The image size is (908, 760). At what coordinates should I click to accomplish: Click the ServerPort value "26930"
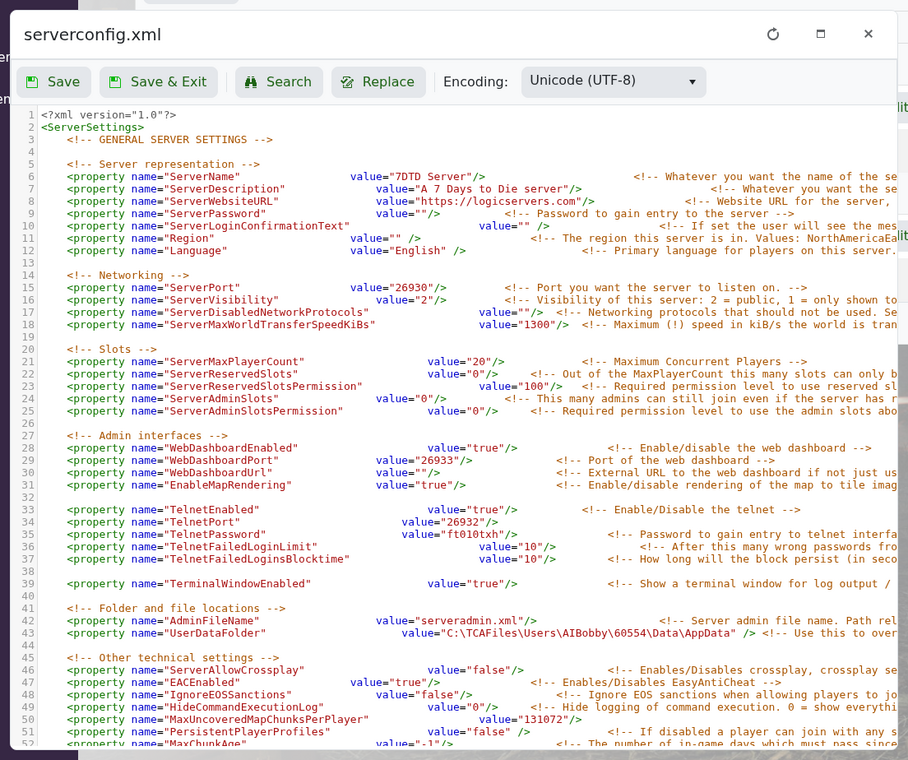pos(411,288)
